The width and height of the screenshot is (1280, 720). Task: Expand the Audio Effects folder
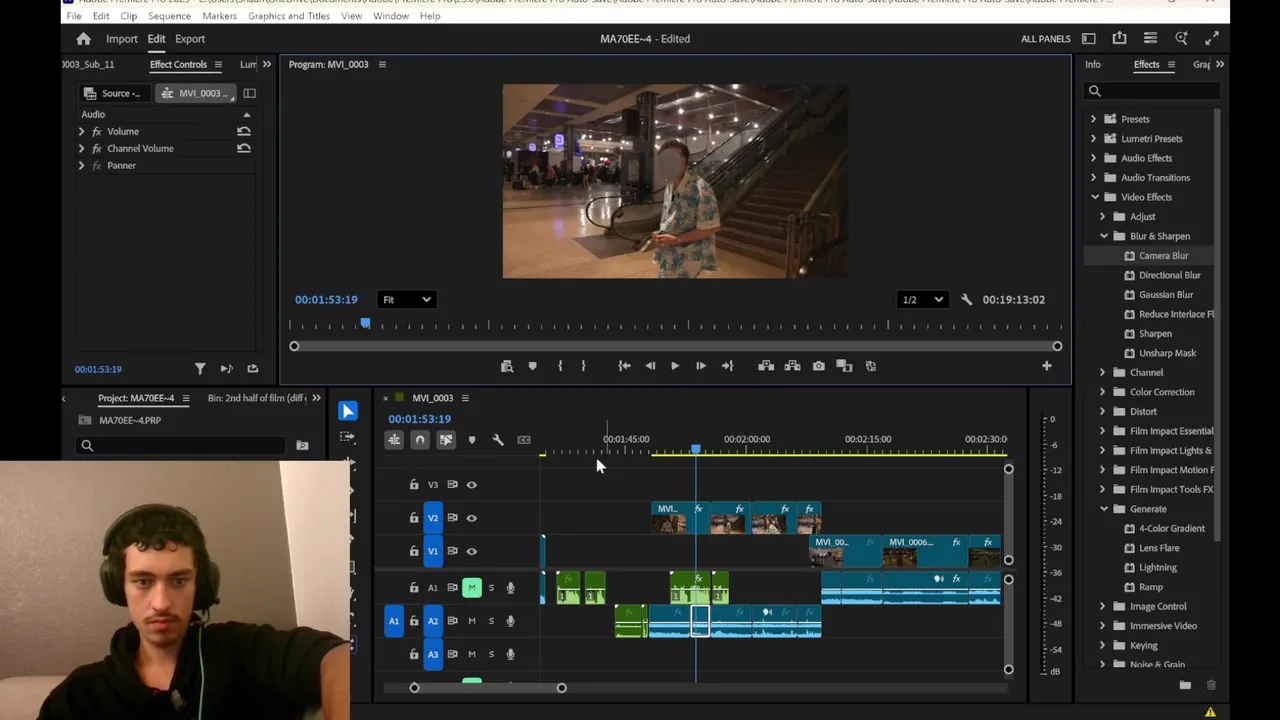point(1093,158)
